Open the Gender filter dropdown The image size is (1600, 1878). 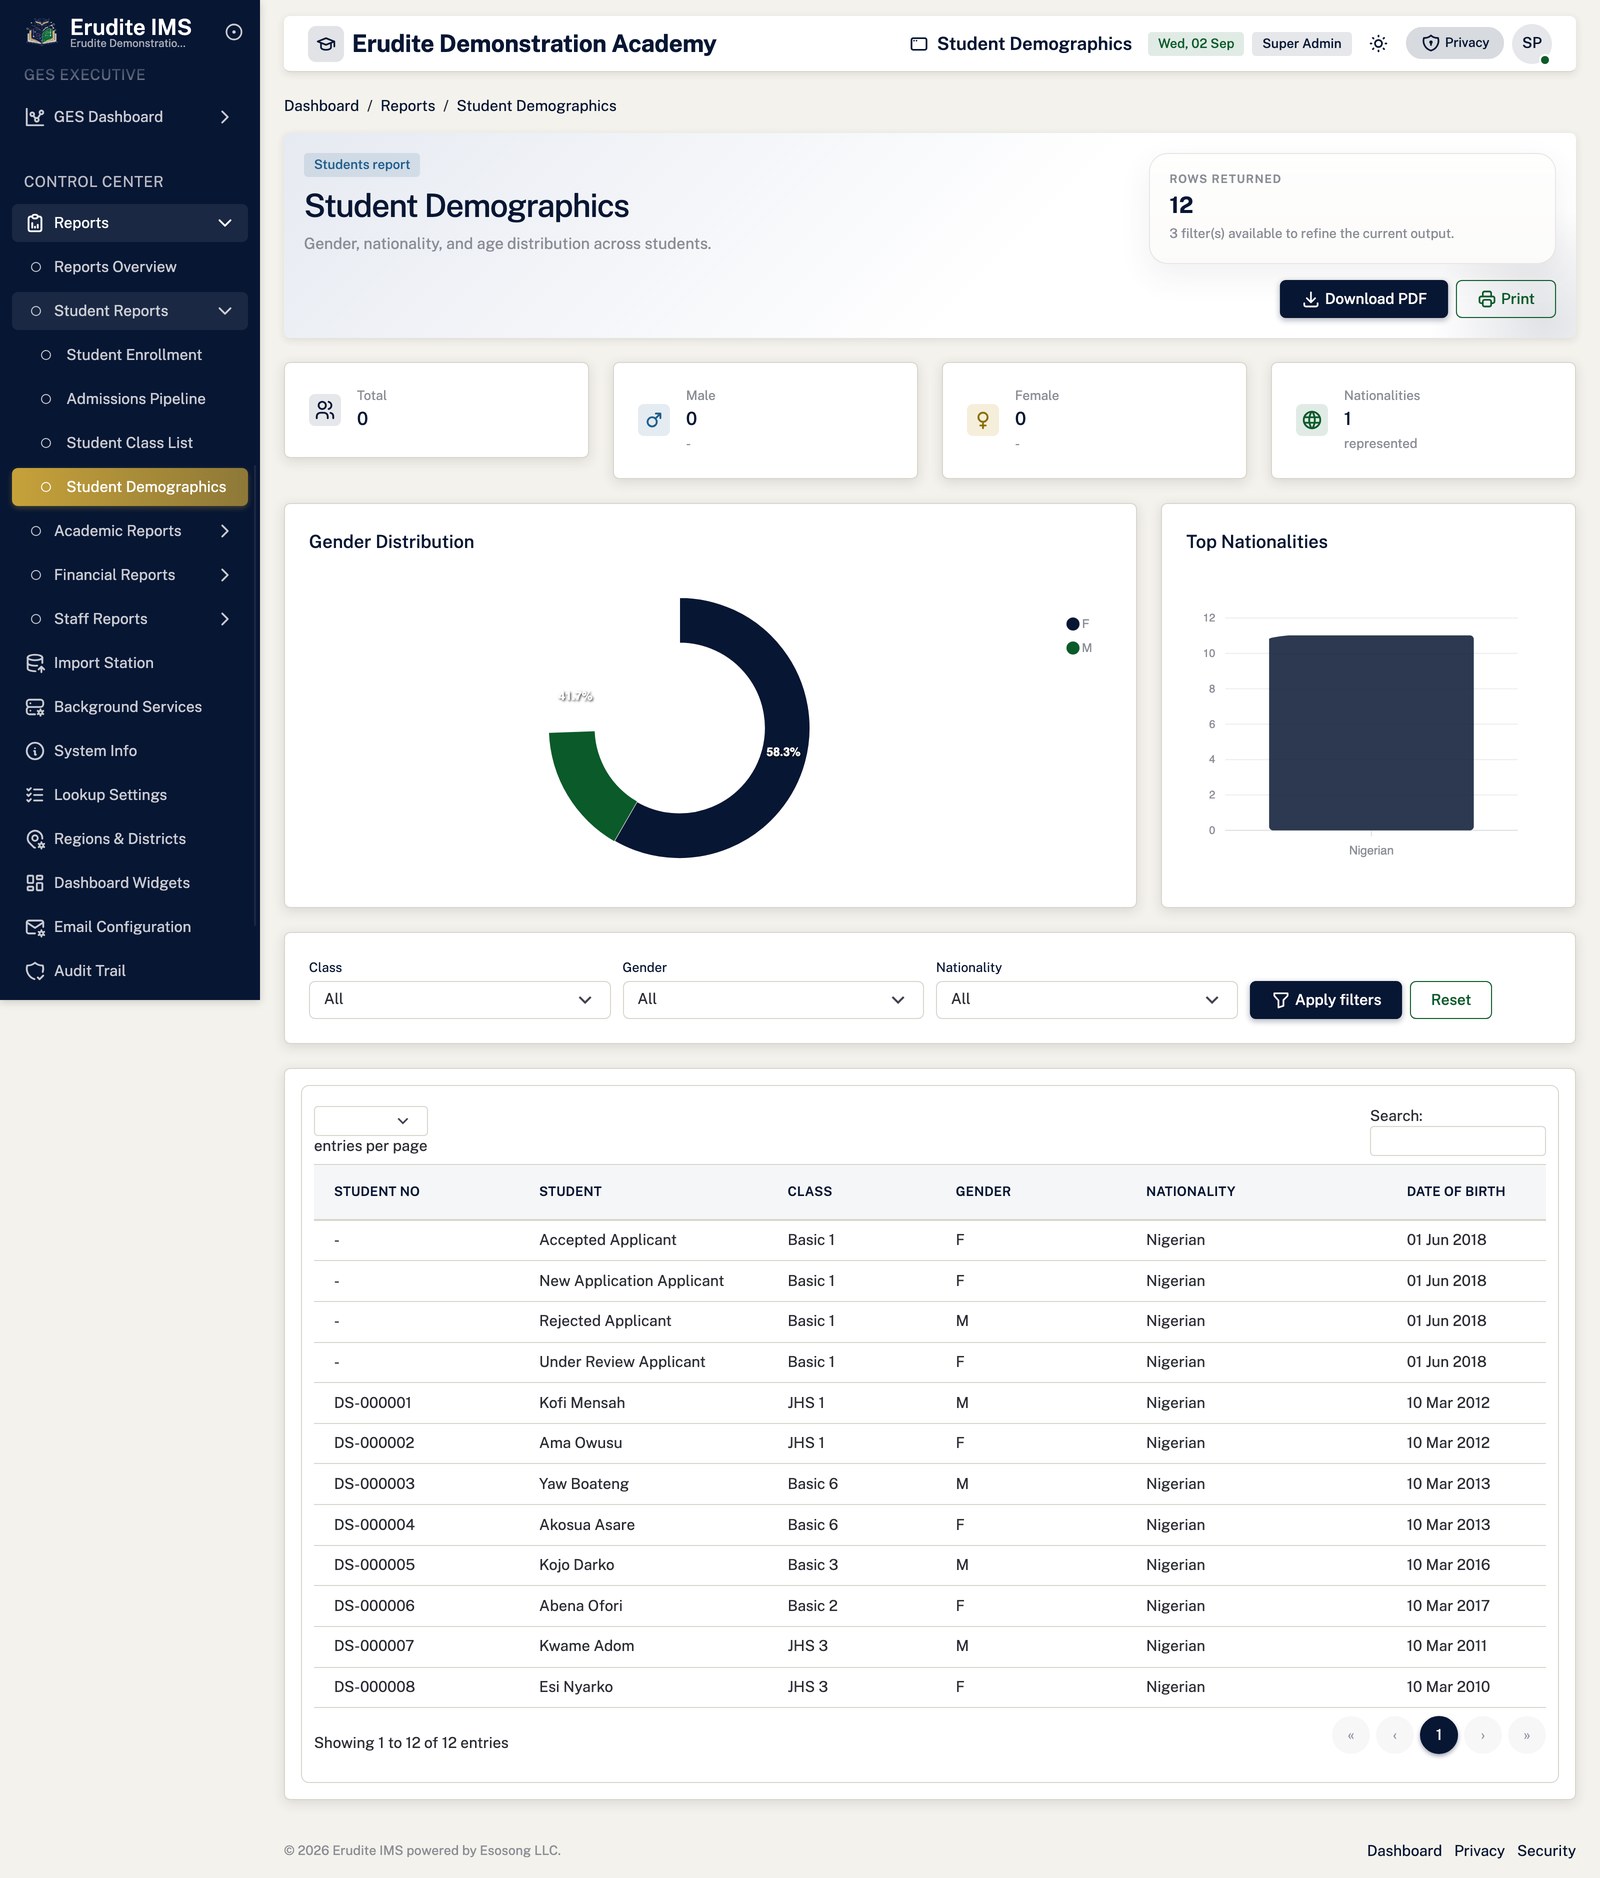pyautogui.click(x=773, y=1000)
